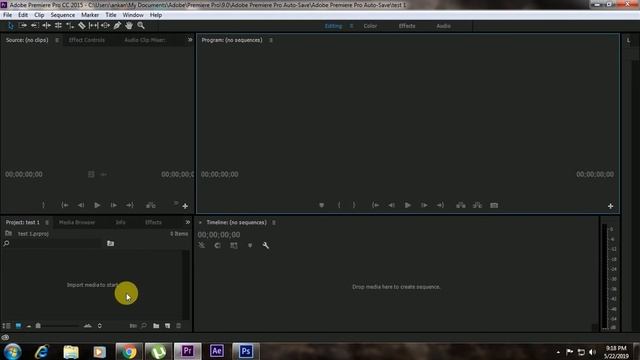
Task: Open Timeline panel menu icon
Action: tap(274, 222)
